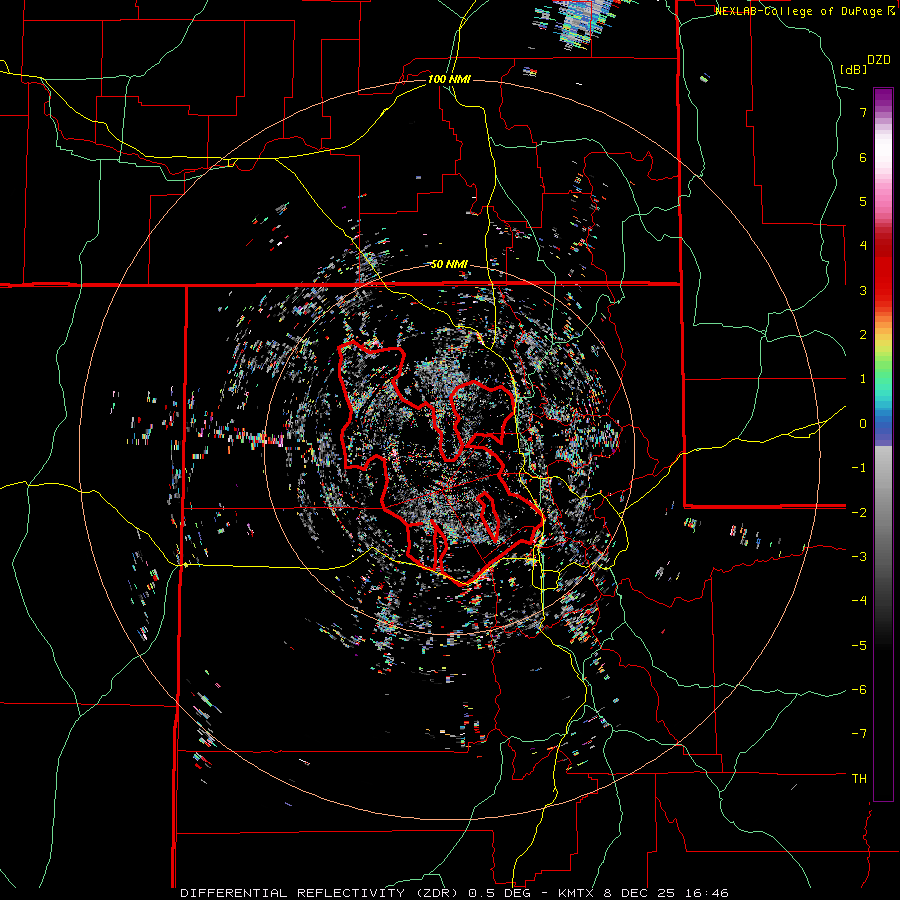Click the "KMTX" radar station identifier
This screenshot has width=900, height=900.
tap(577, 893)
